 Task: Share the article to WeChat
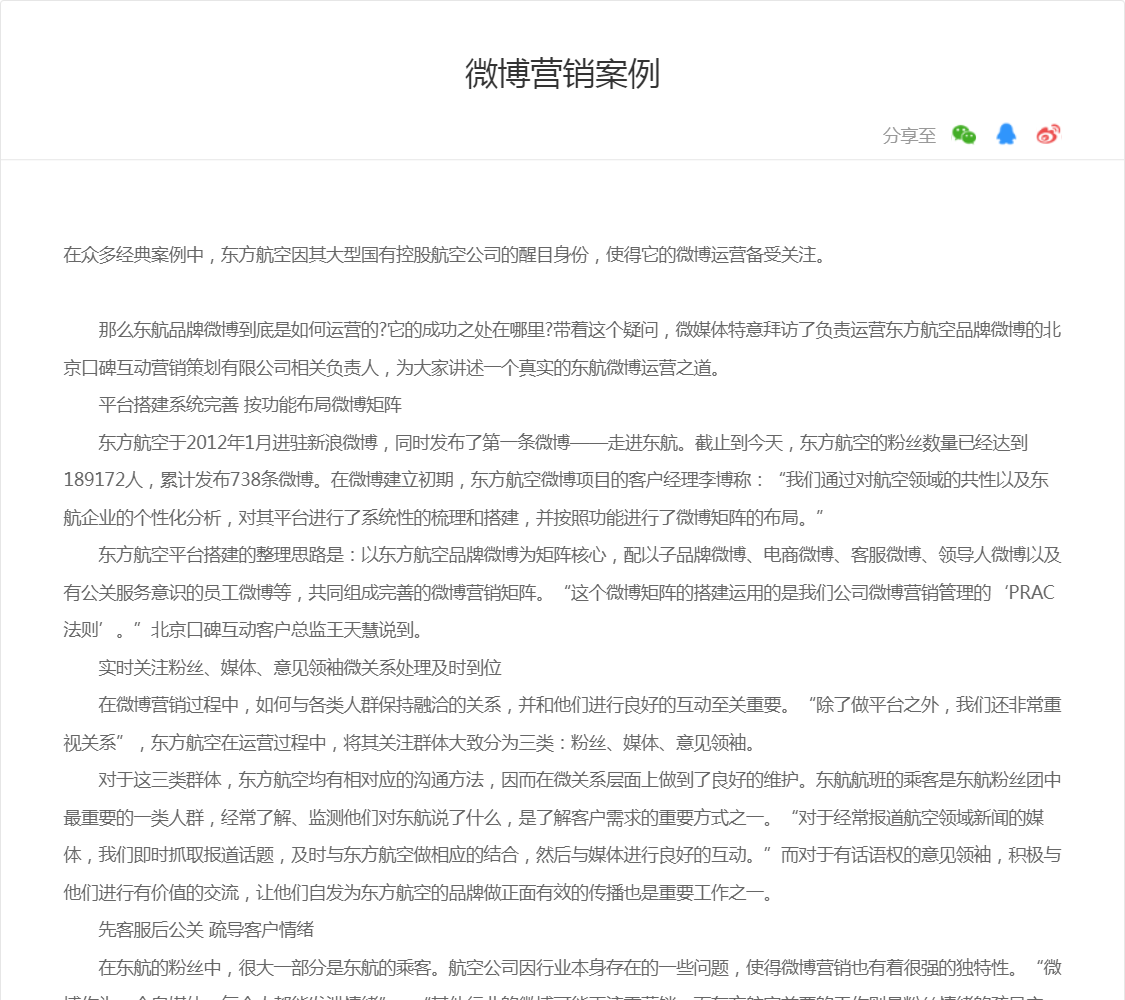[964, 134]
